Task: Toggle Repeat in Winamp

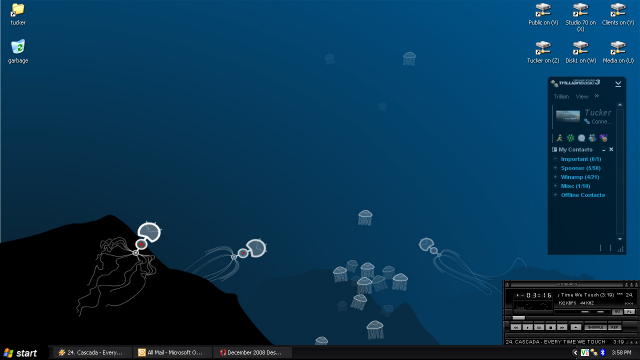Action: coord(615,327)
